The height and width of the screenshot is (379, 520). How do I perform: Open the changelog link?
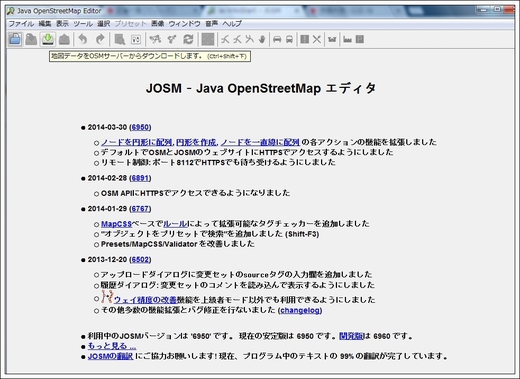click(300, 310)
